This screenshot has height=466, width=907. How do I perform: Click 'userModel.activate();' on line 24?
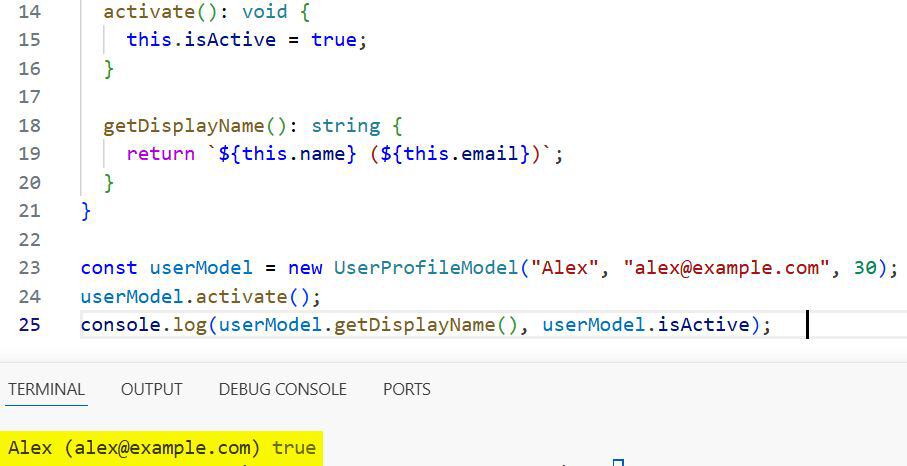click(201, 297)
